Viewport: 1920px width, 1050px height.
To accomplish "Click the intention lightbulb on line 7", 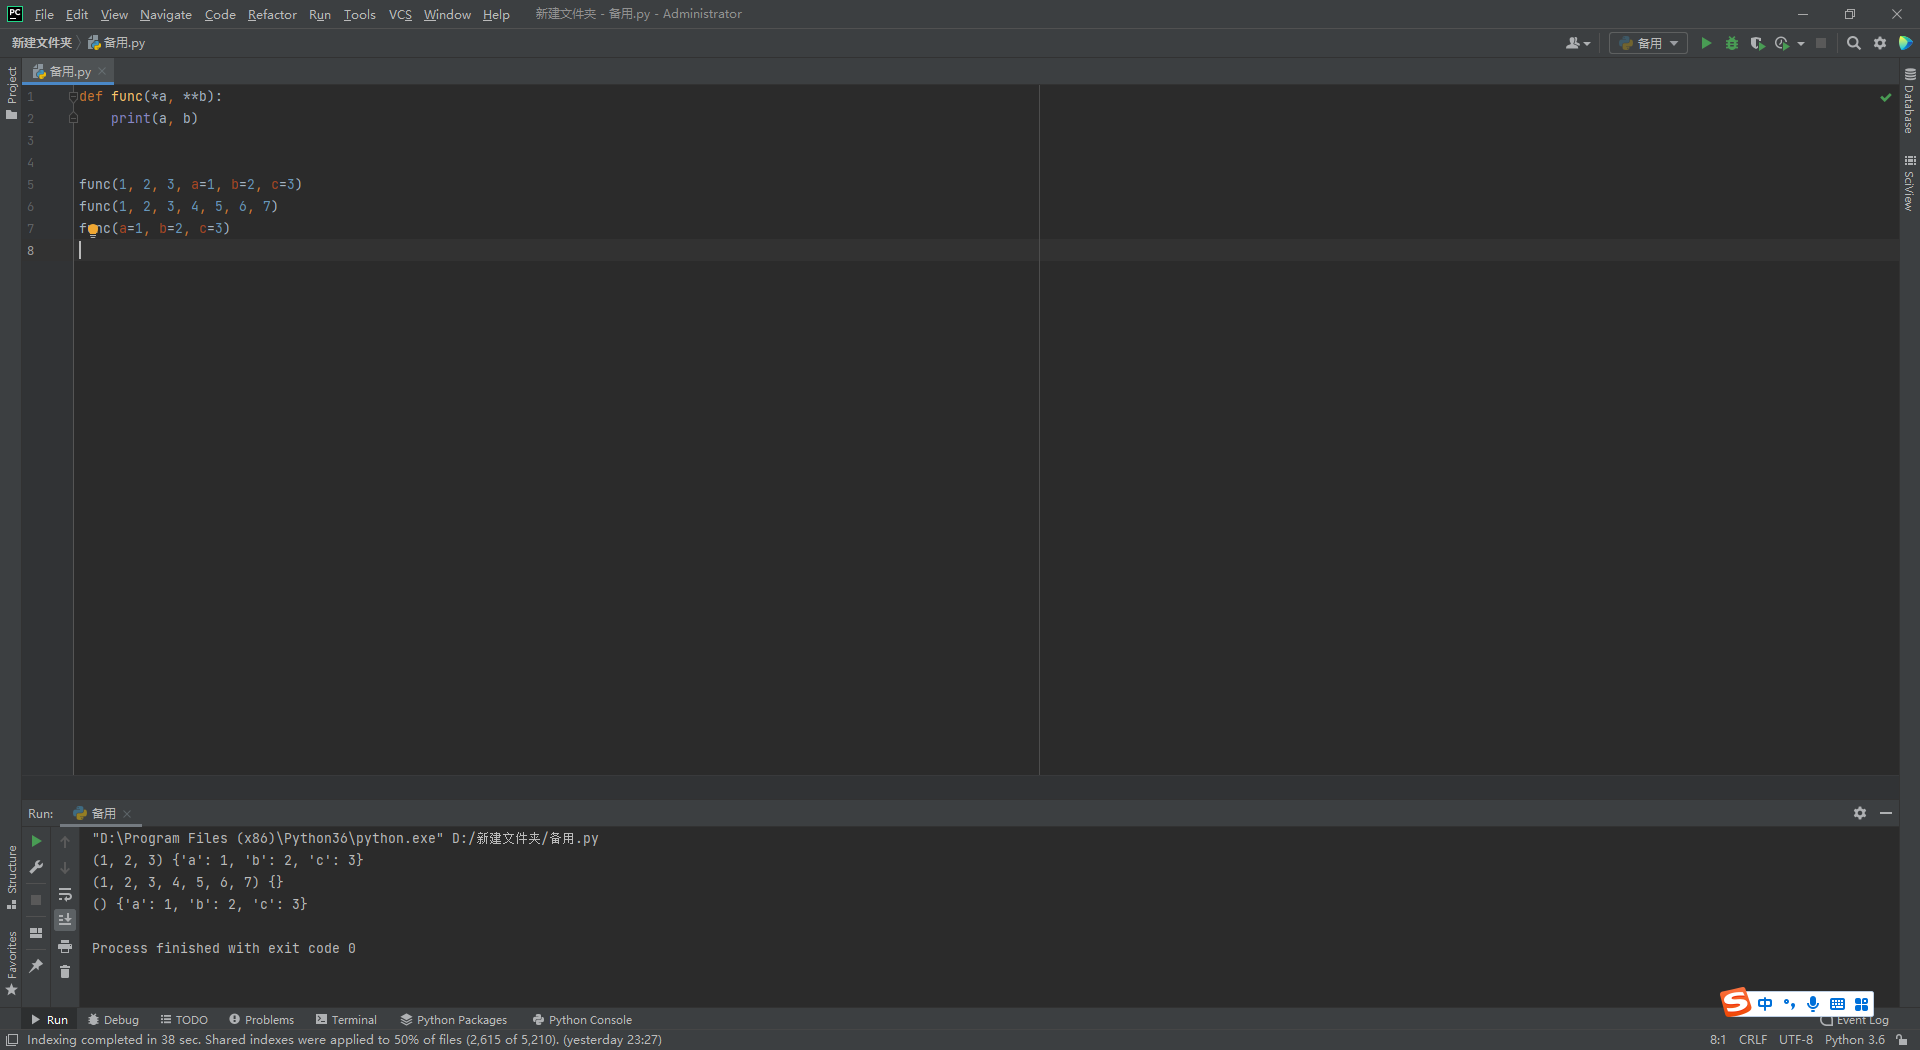I will (93, 230).
